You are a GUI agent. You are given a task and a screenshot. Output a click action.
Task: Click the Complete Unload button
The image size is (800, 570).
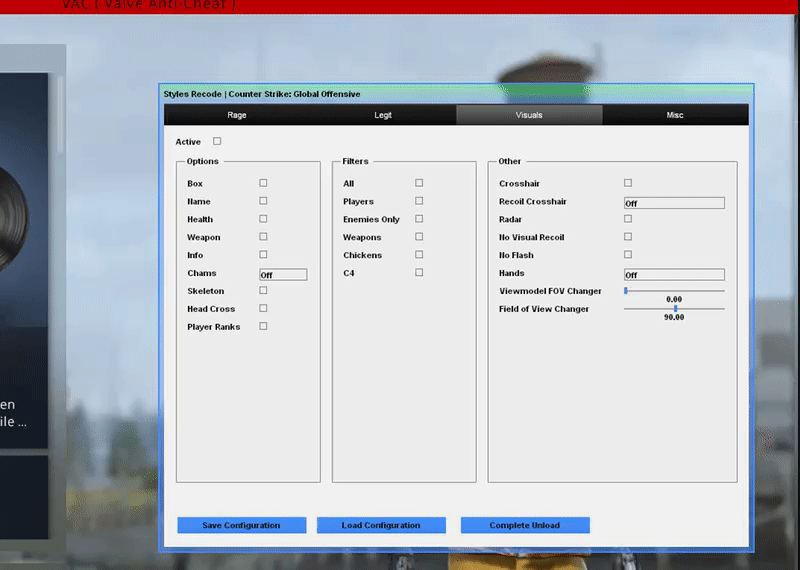(525, 525)
